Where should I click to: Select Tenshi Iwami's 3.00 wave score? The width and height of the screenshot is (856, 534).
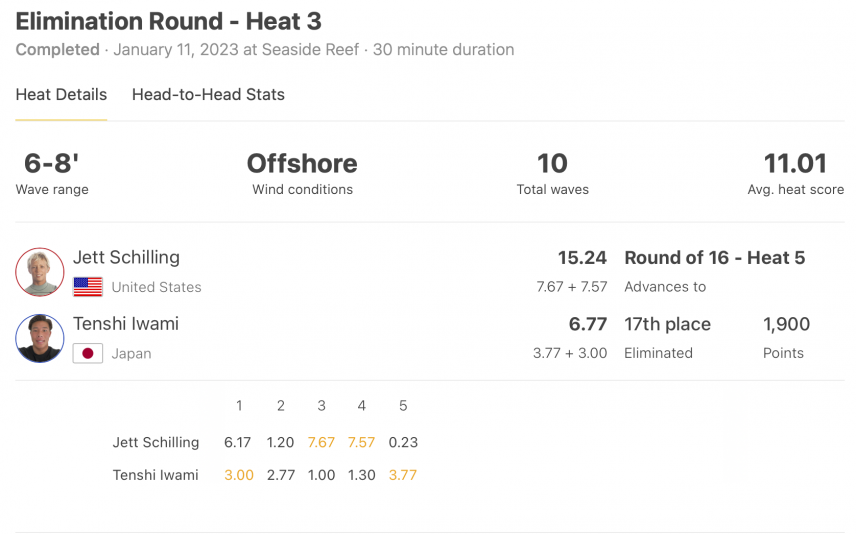(239, 475)
